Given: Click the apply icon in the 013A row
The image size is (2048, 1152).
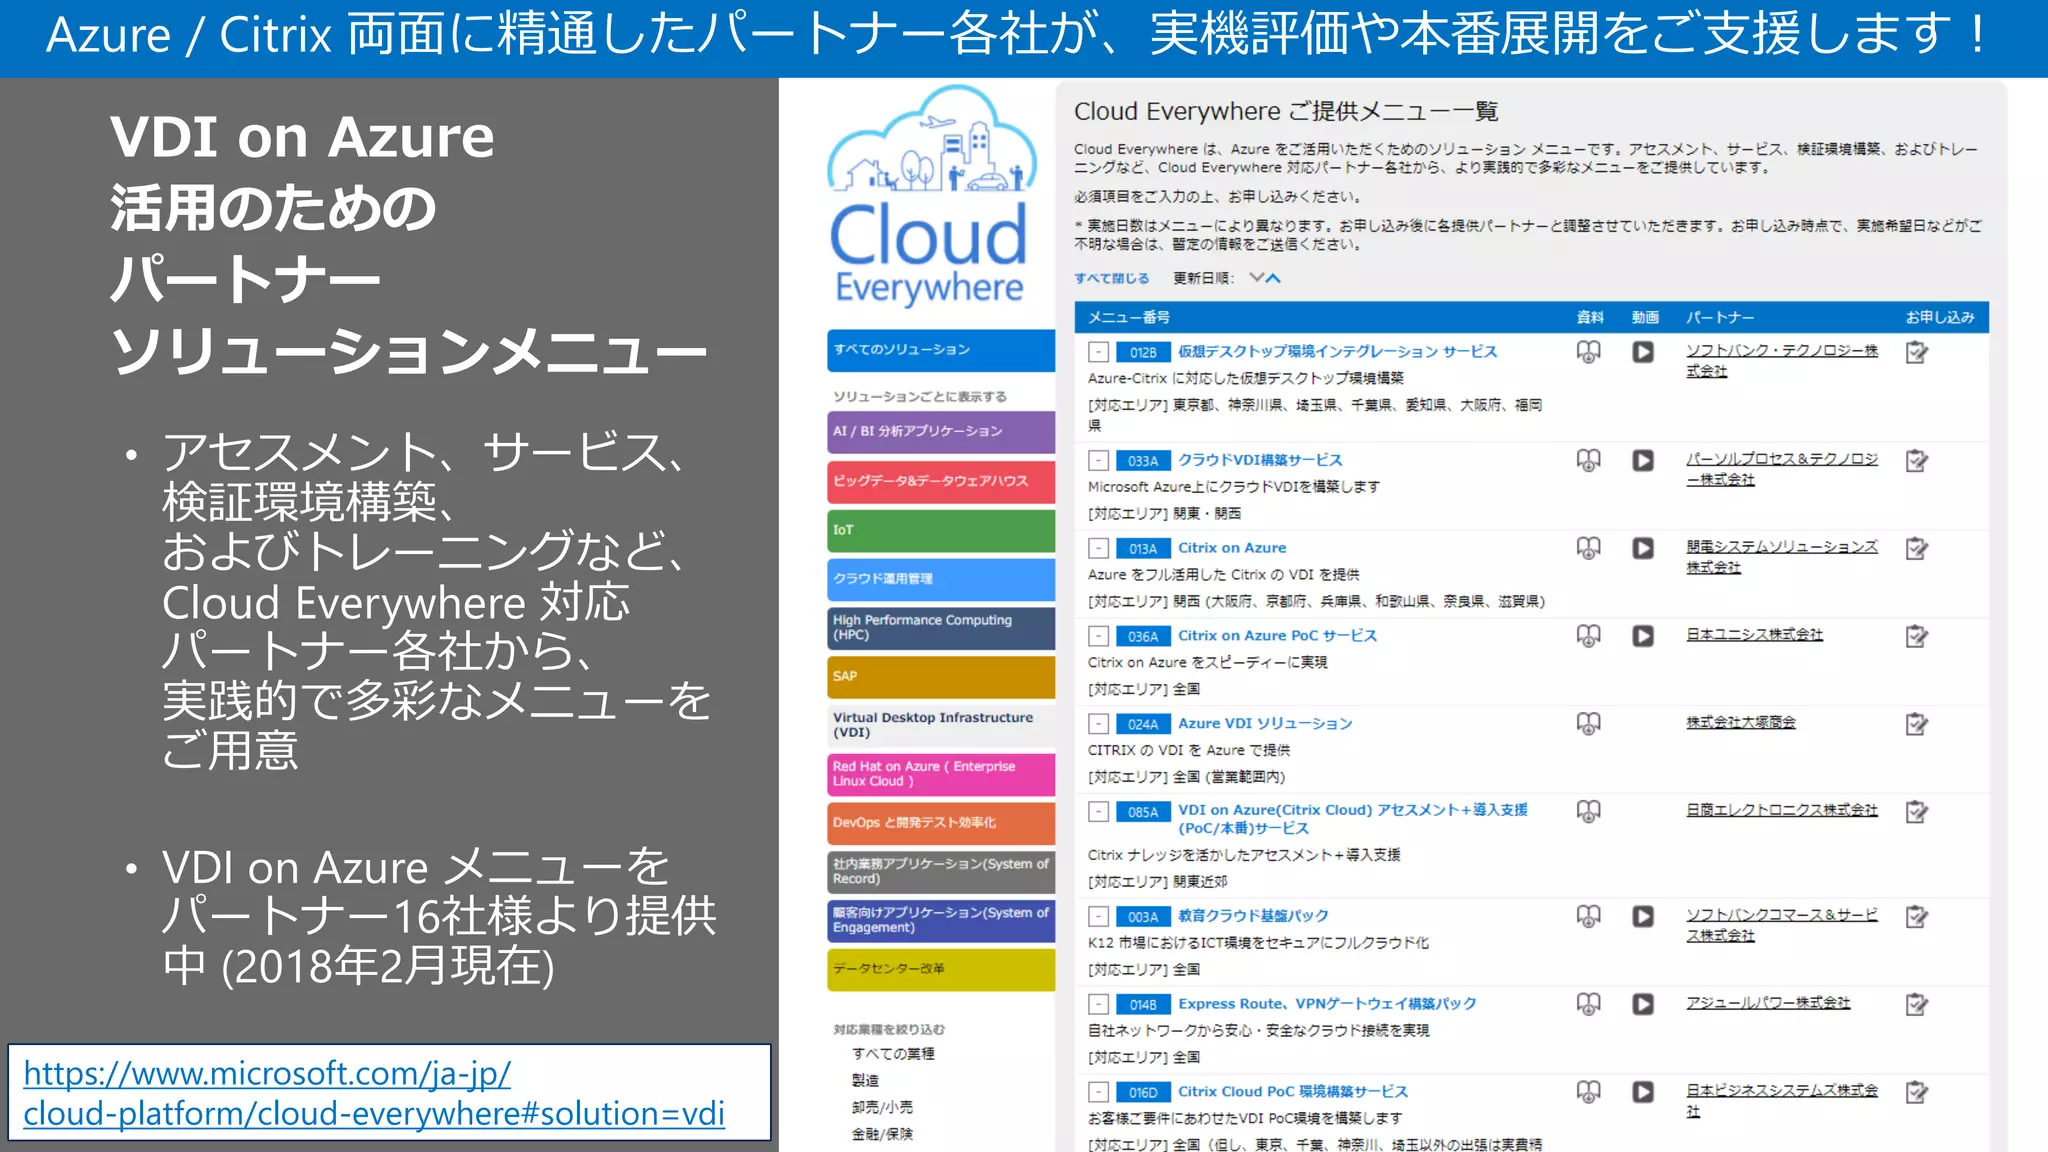Looking at the screenshot, I should pyautogui.click(x=1916, y=548).
